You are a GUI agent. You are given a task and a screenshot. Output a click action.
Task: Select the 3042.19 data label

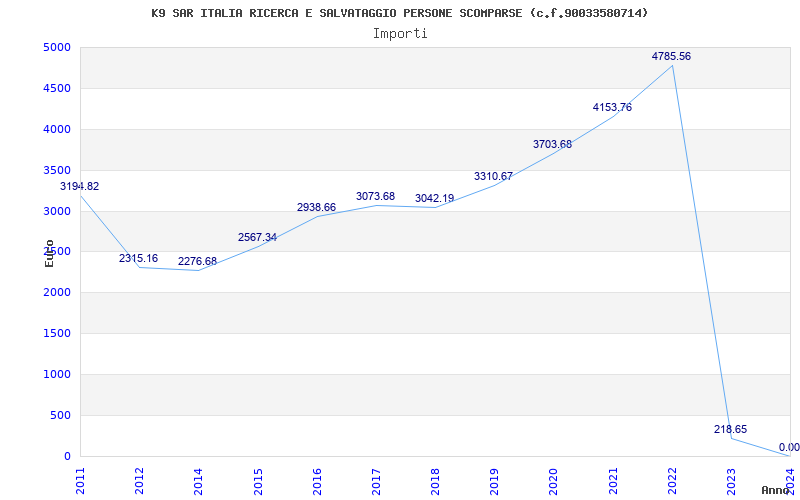coord(435,198)
